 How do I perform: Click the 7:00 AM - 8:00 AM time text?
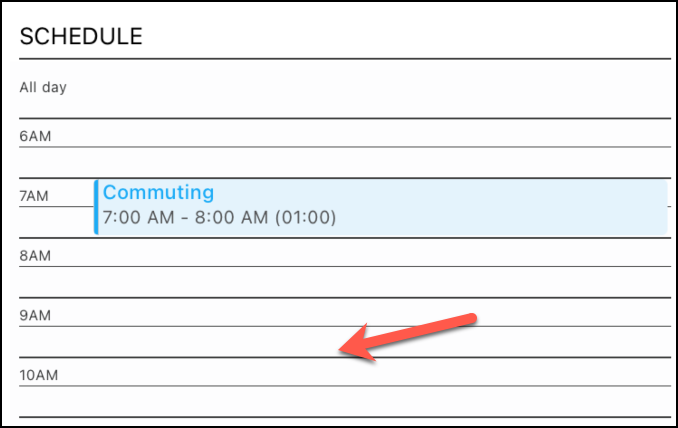(x=219, y=217)
